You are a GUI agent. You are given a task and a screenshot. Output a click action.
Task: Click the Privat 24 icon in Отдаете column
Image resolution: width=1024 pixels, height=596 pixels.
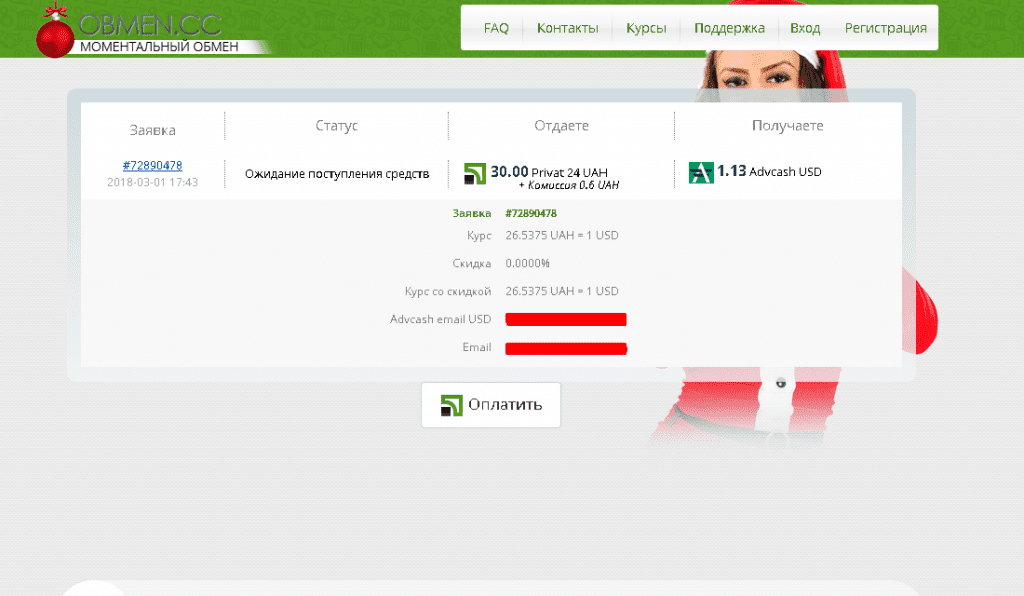click(x=475, y=173)
